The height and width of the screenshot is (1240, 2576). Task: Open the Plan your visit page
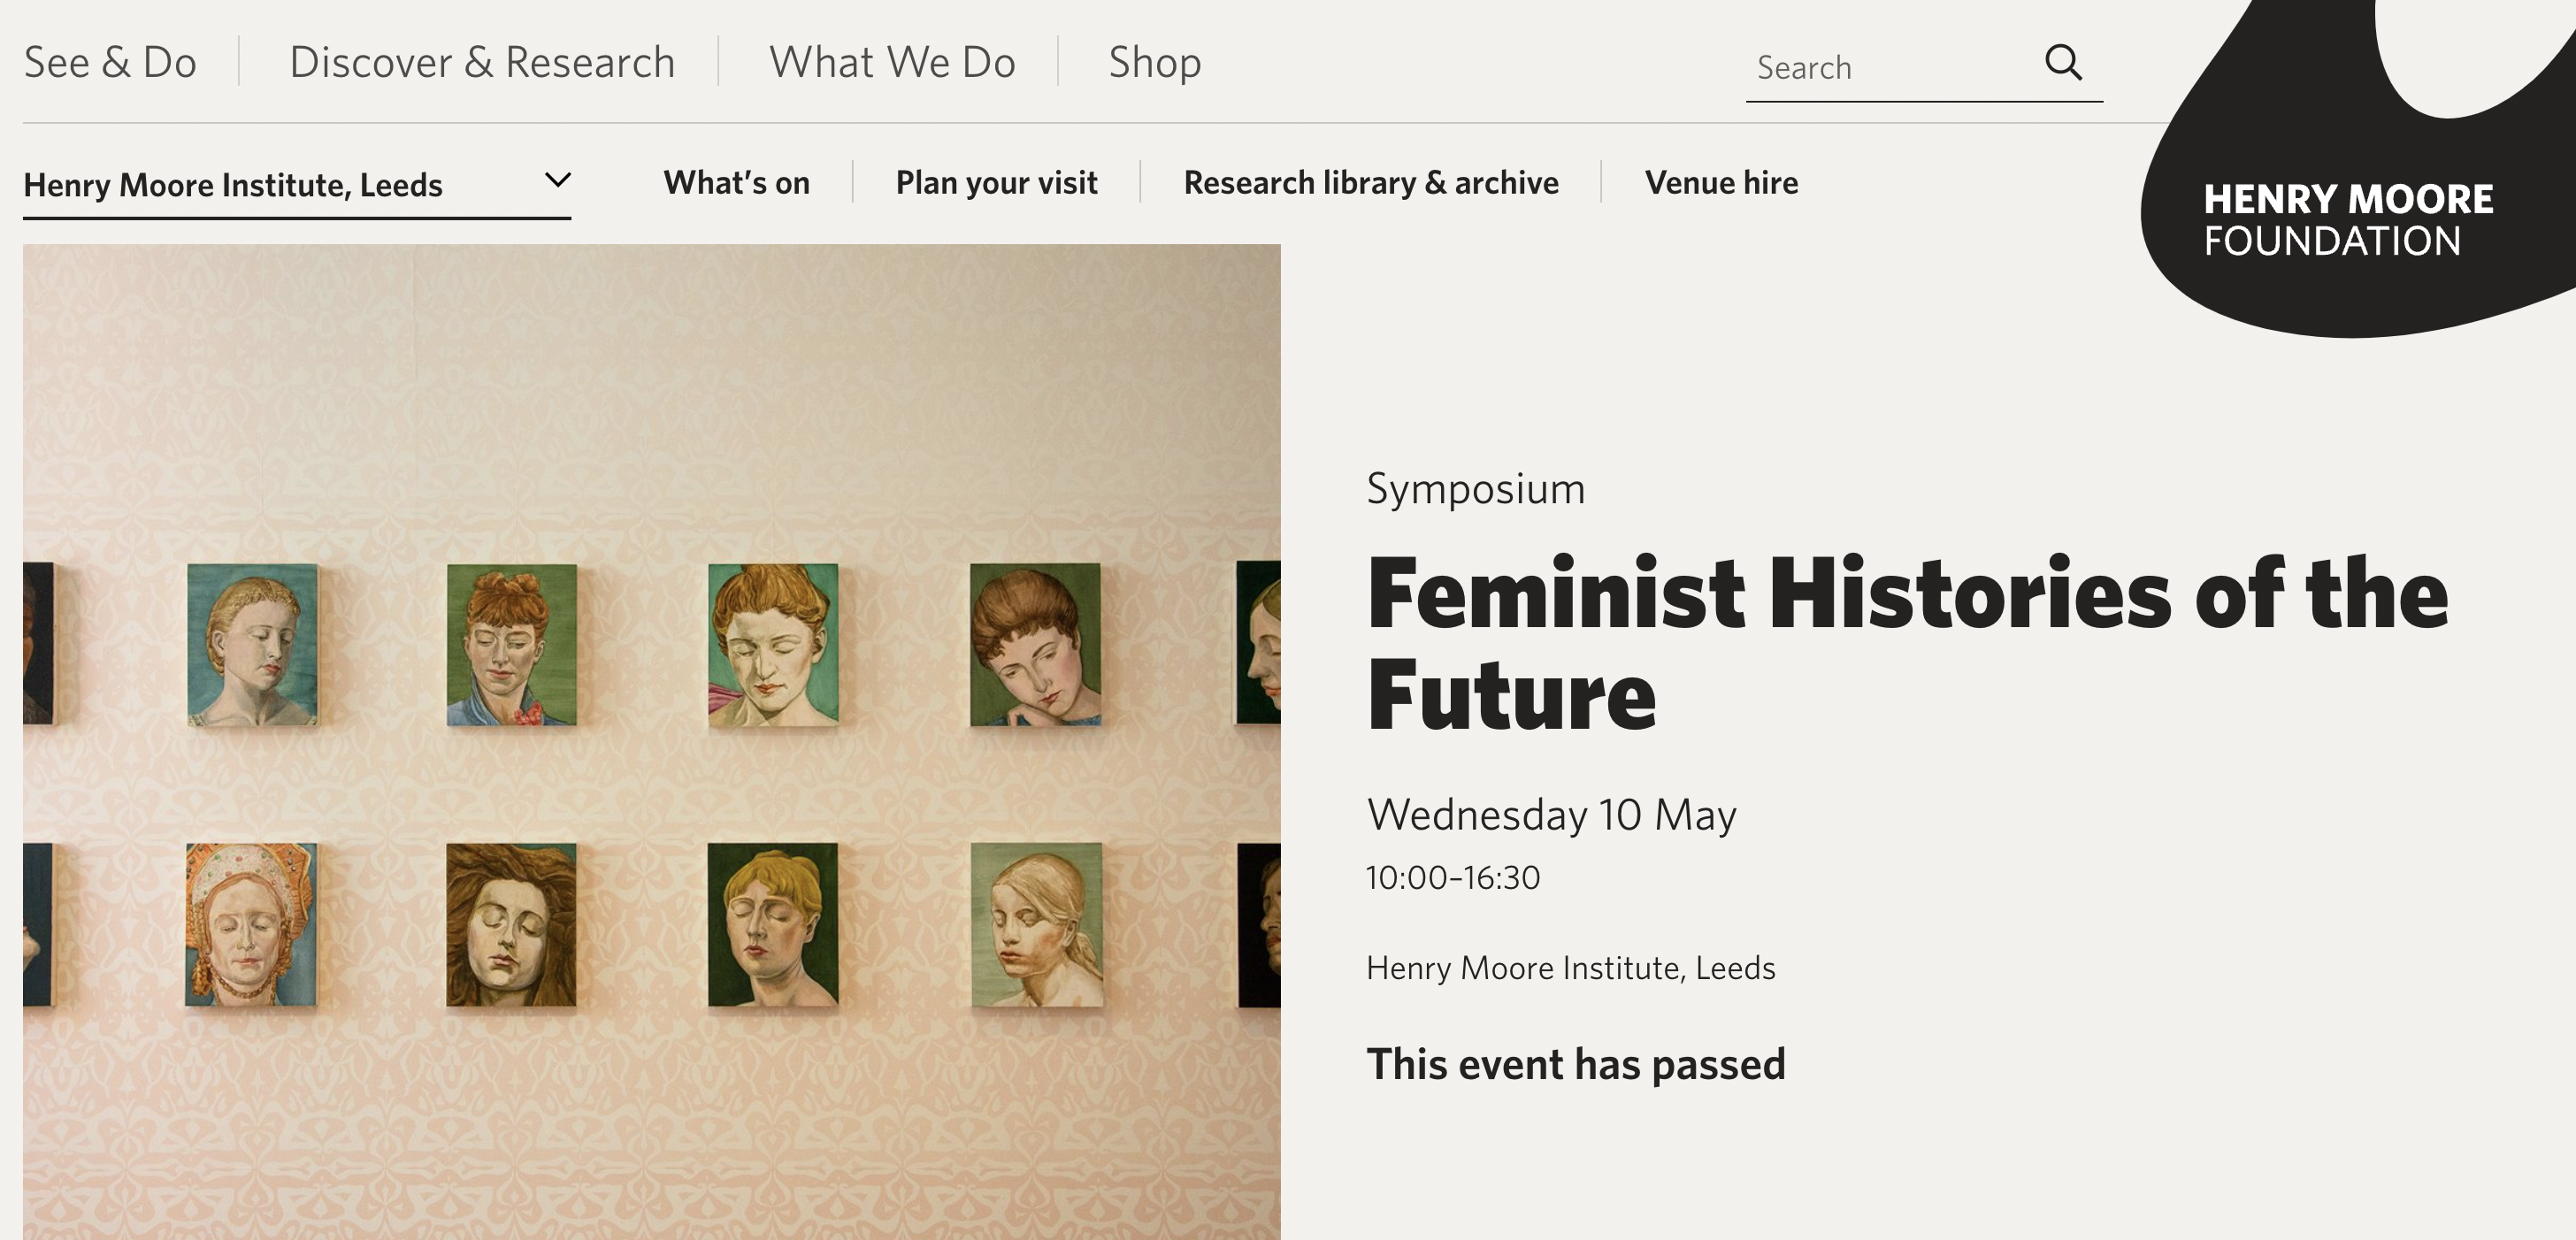pos(996,183)
